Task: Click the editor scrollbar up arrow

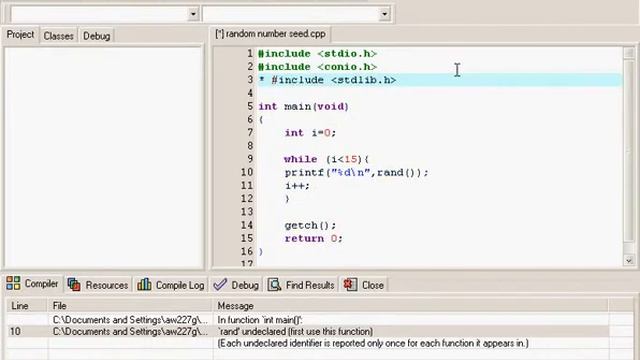Action: (x=629, y=53)
